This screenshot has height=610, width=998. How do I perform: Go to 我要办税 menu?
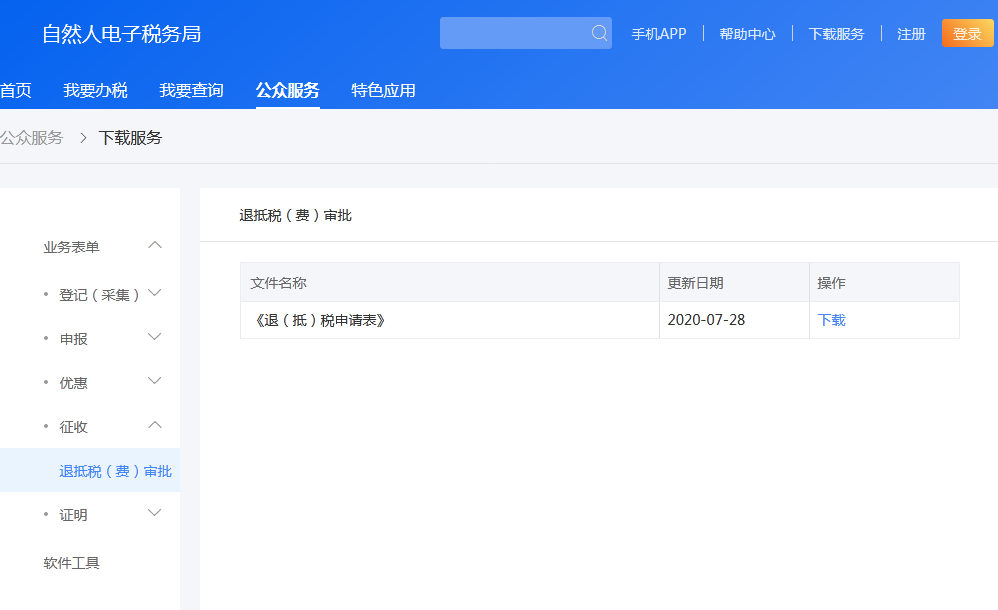(x=95, y=91)
